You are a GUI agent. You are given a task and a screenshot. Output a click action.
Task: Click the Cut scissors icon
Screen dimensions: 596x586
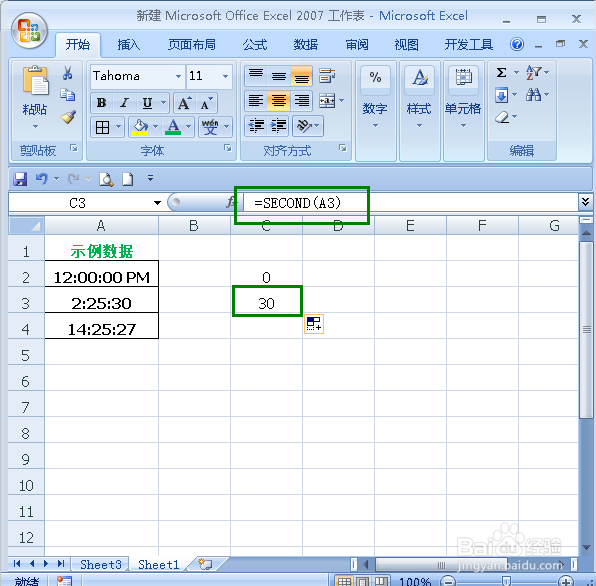point(68,73)
